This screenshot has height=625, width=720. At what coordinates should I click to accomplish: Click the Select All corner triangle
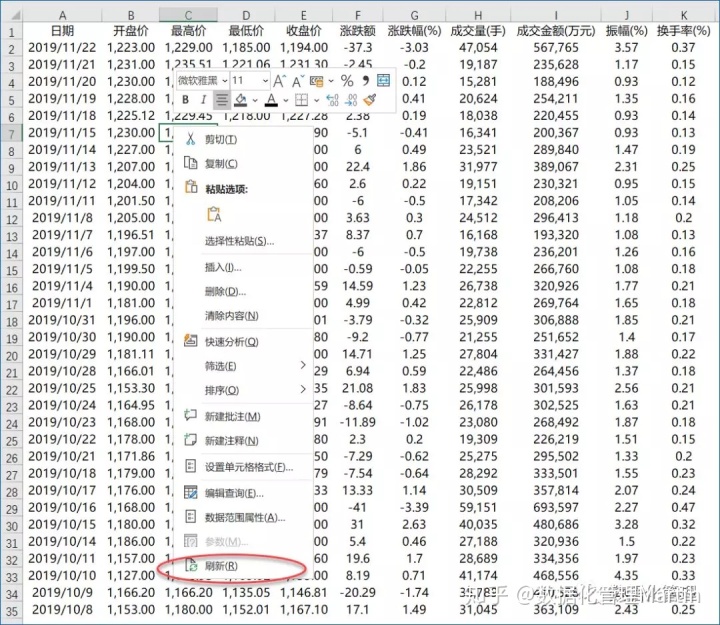point(14,15)
